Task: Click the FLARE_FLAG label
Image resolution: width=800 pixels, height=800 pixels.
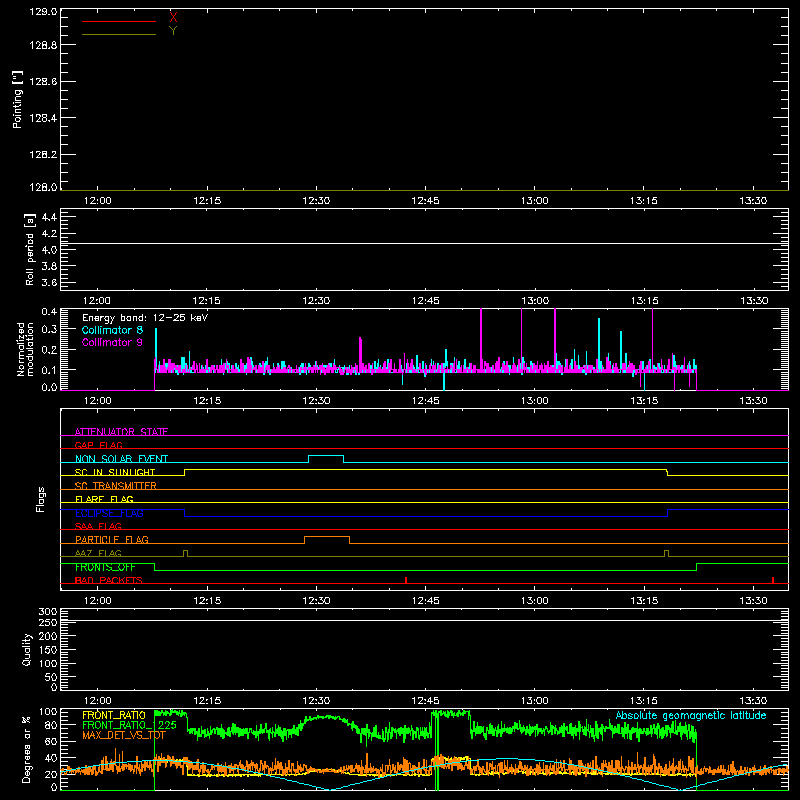Action: click(x=104, y=499)
